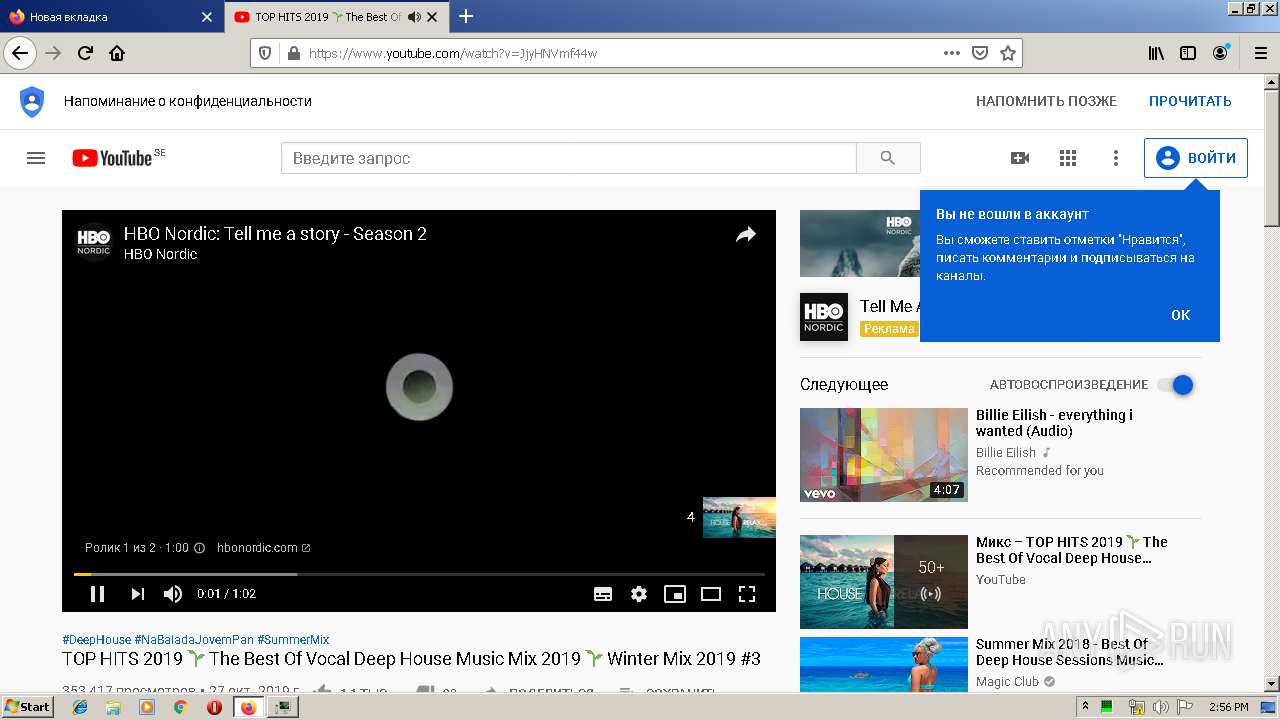
Task: Launch Internet Explorer from the taskbar
Action: [80, 707]
